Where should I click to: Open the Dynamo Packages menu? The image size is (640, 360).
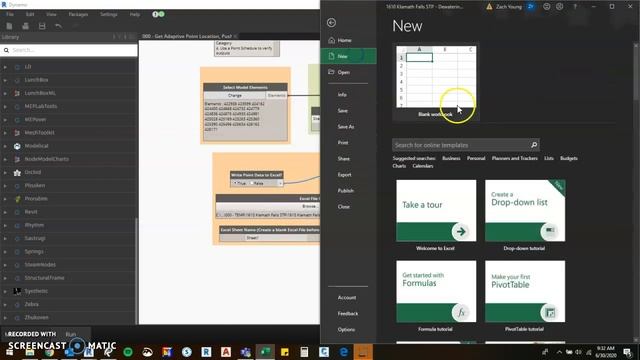click(78, 14)
